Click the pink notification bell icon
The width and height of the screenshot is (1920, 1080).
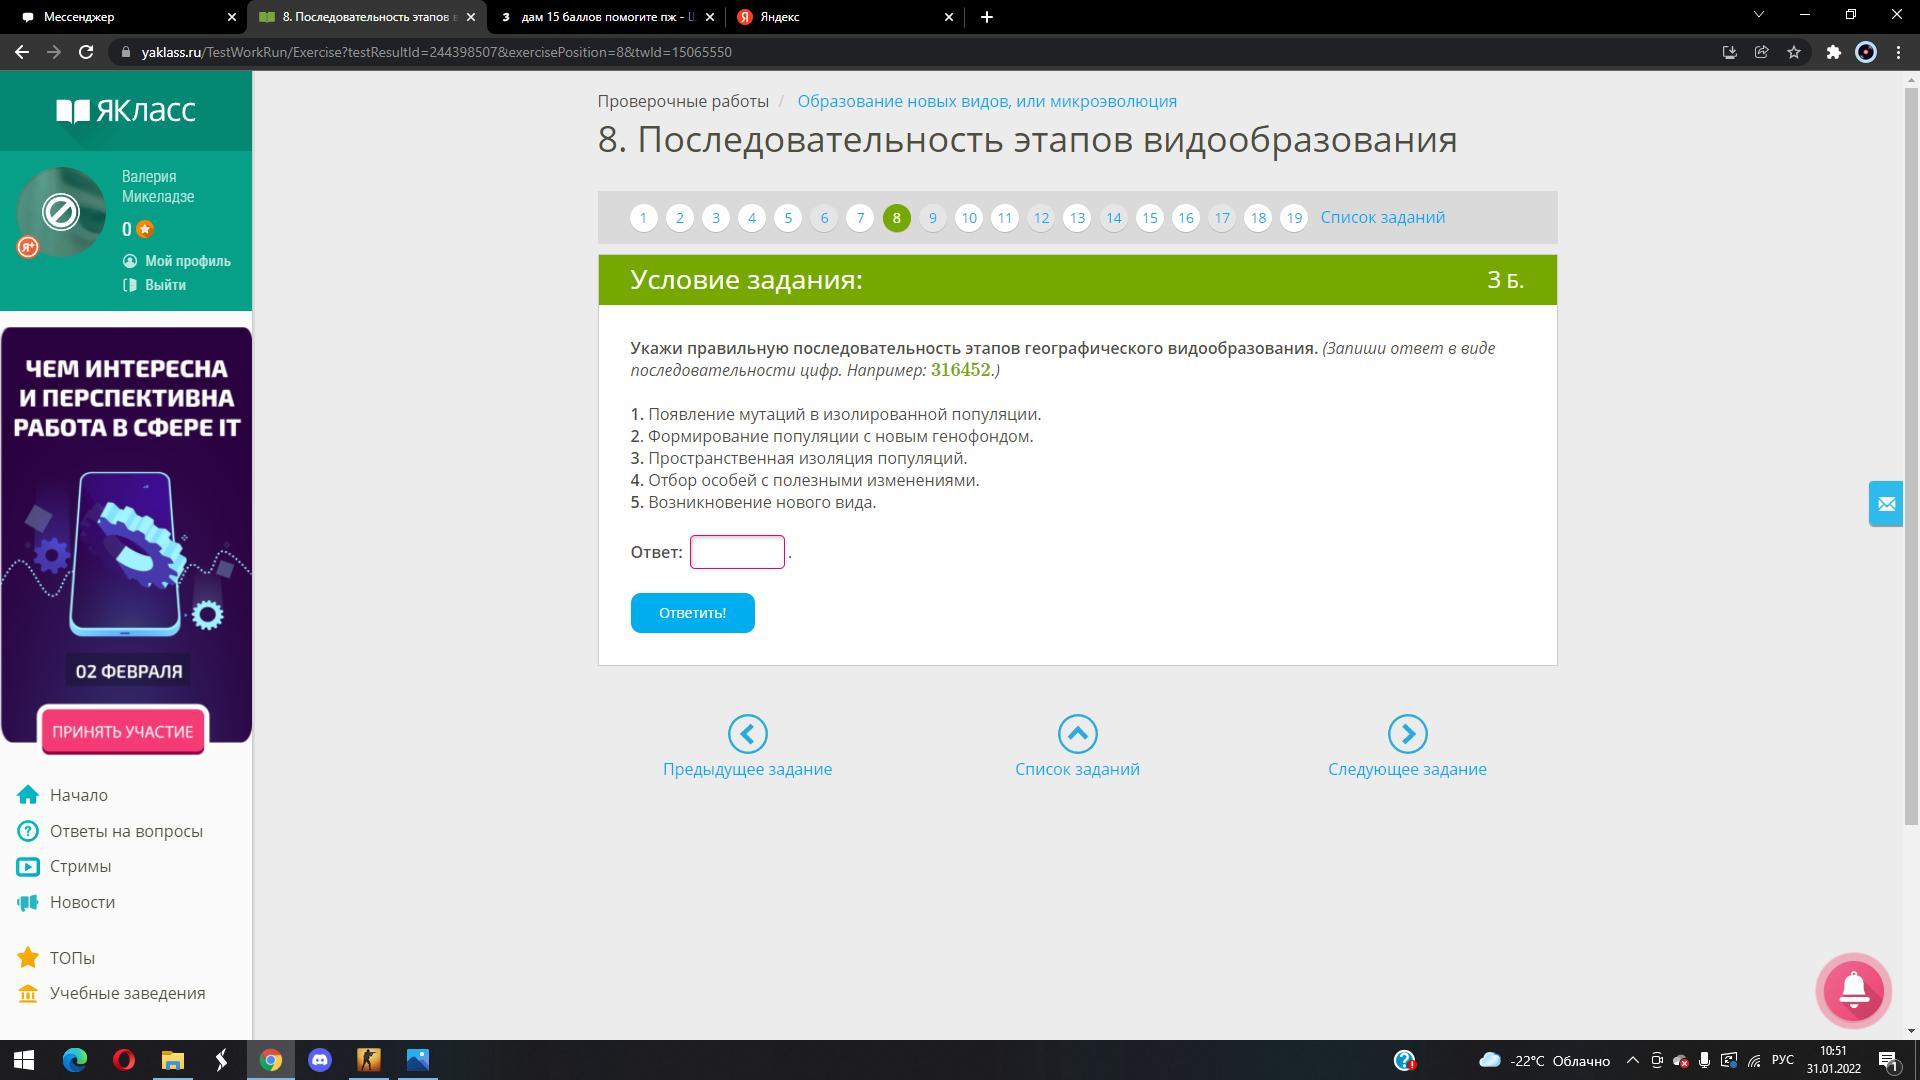click(1853, 990)
